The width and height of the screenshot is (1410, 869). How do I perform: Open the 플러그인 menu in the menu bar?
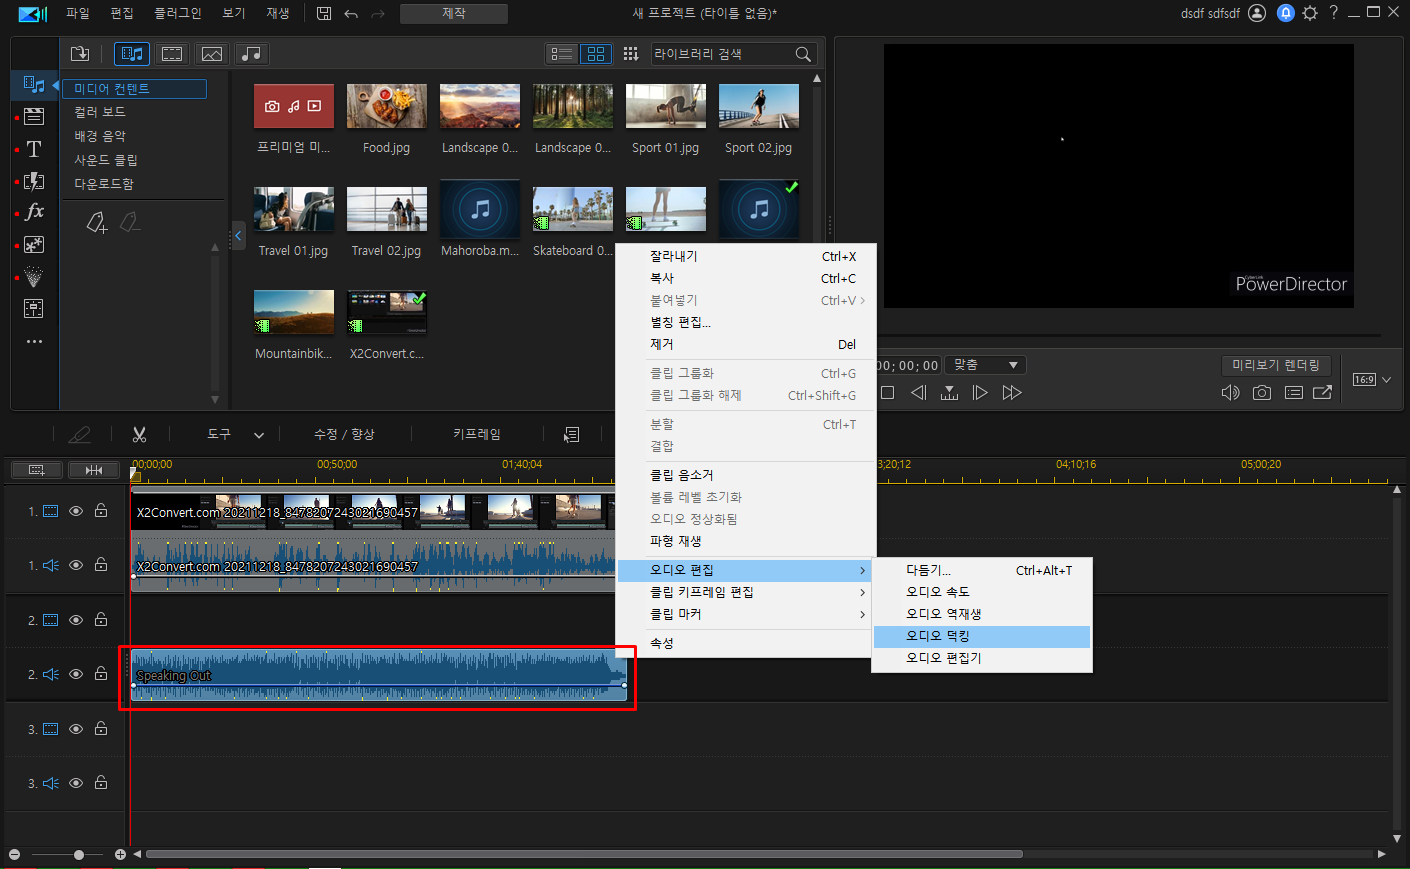point(177,13)
